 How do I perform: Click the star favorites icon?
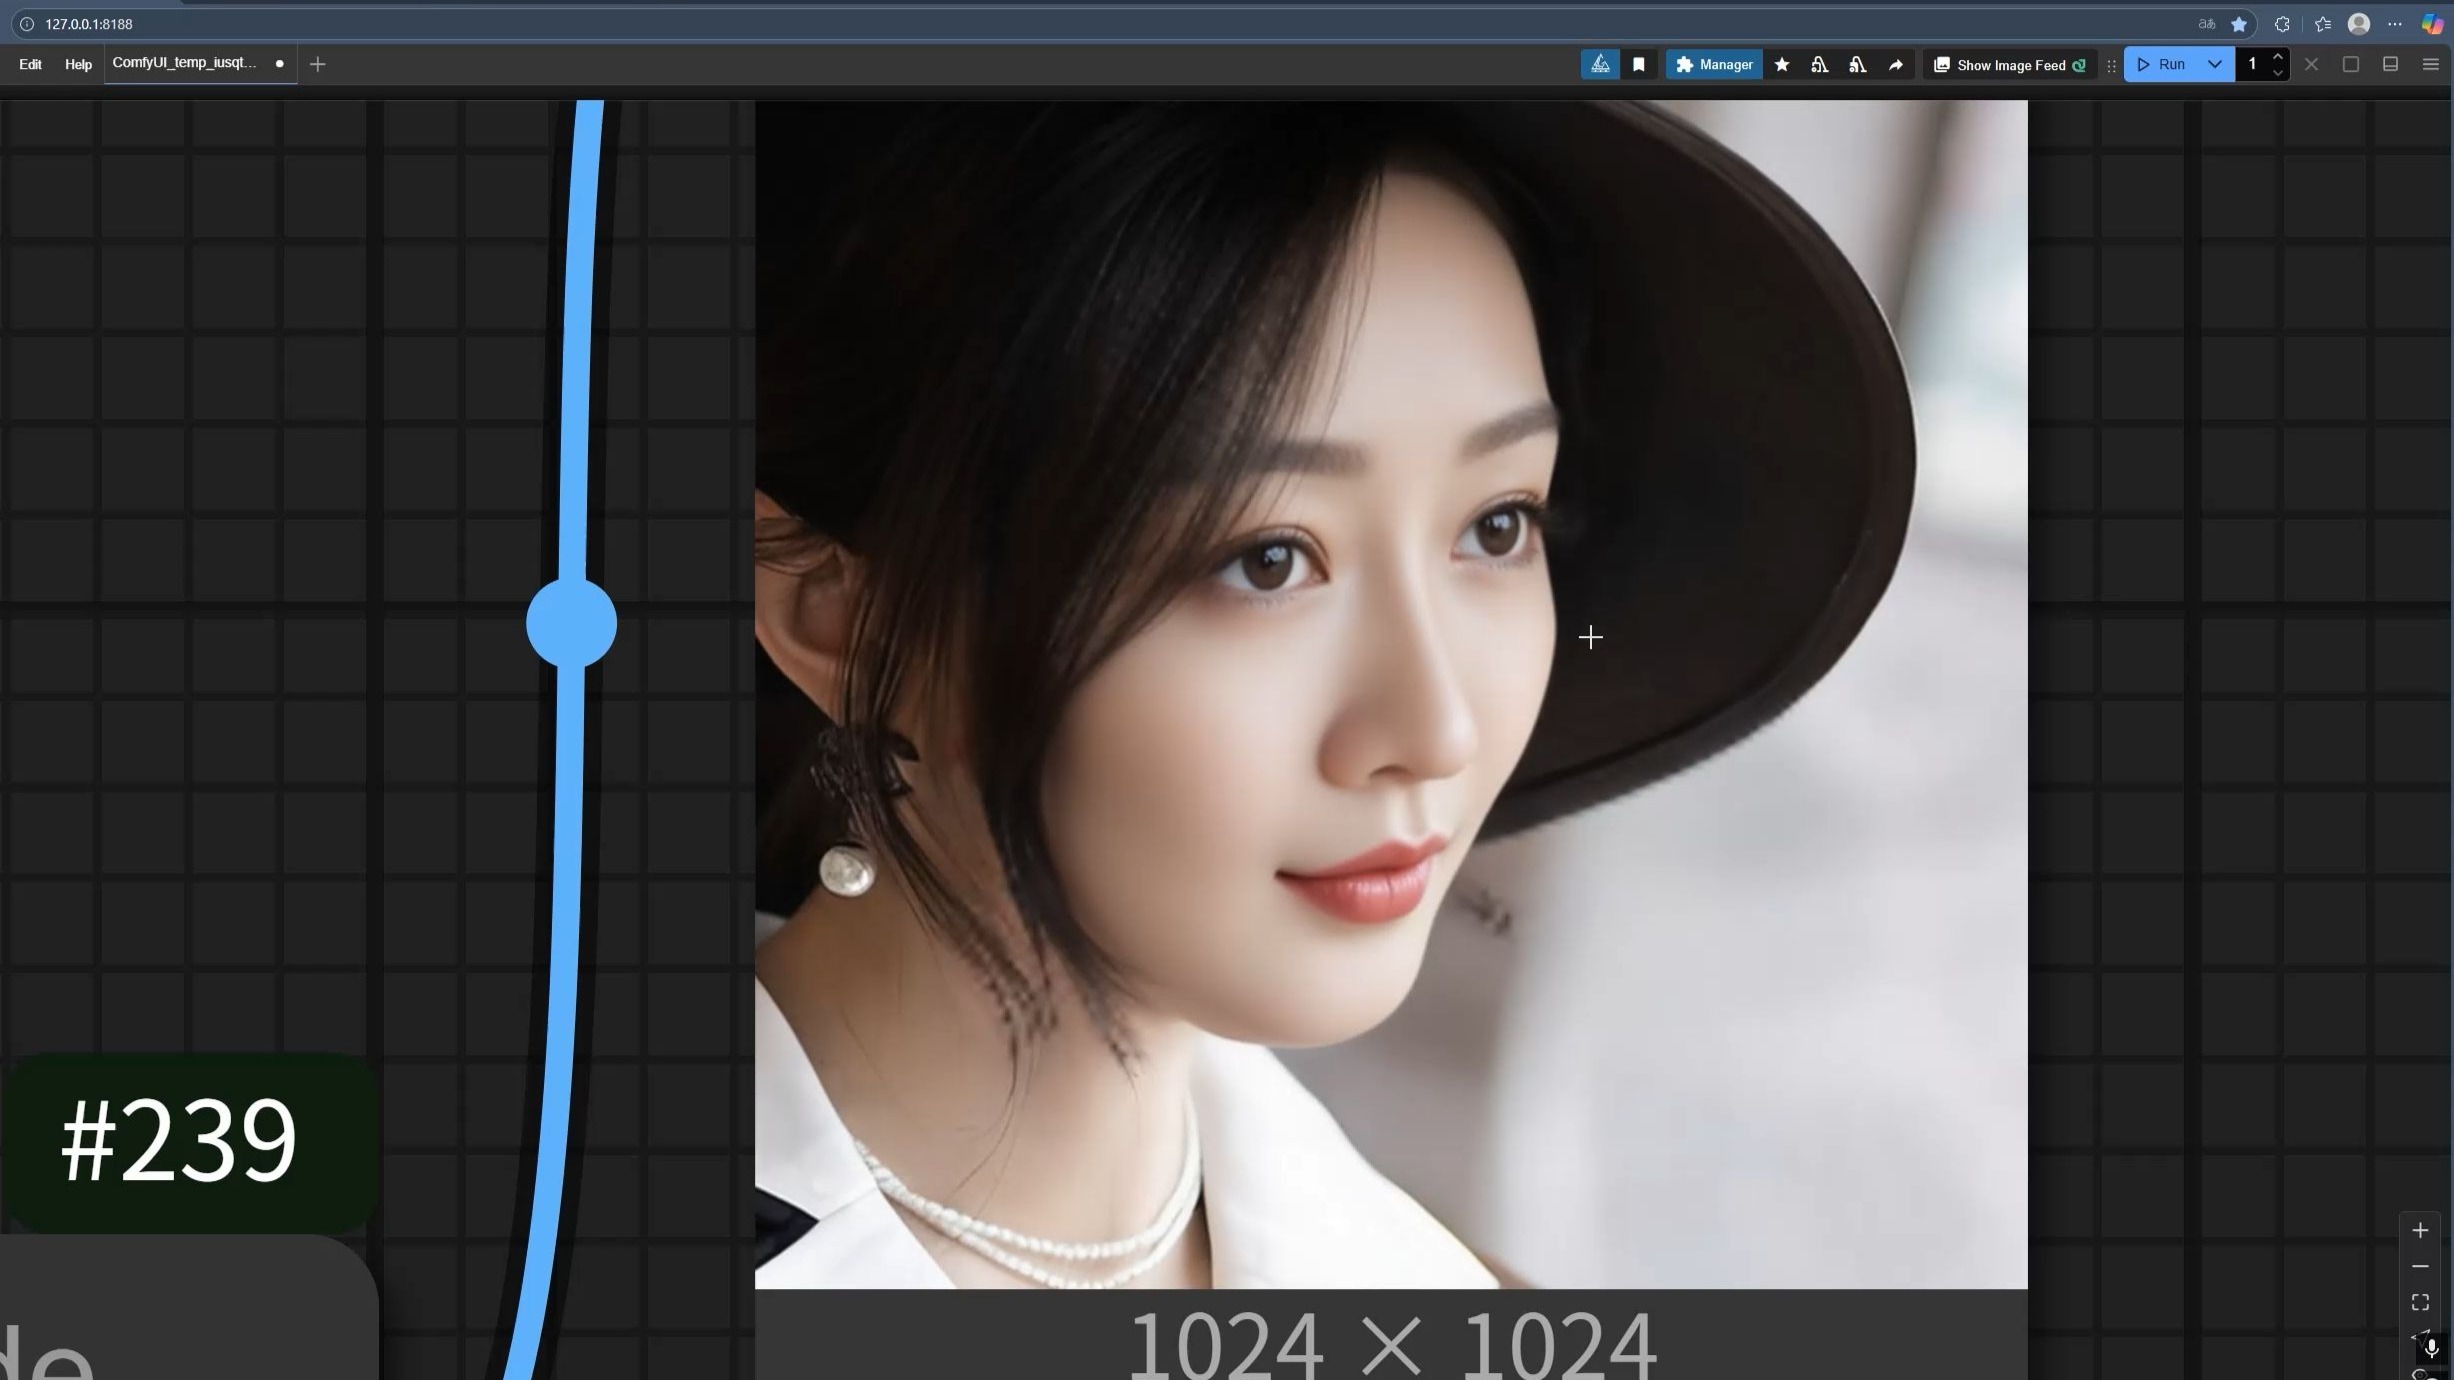pos(1782,65)
